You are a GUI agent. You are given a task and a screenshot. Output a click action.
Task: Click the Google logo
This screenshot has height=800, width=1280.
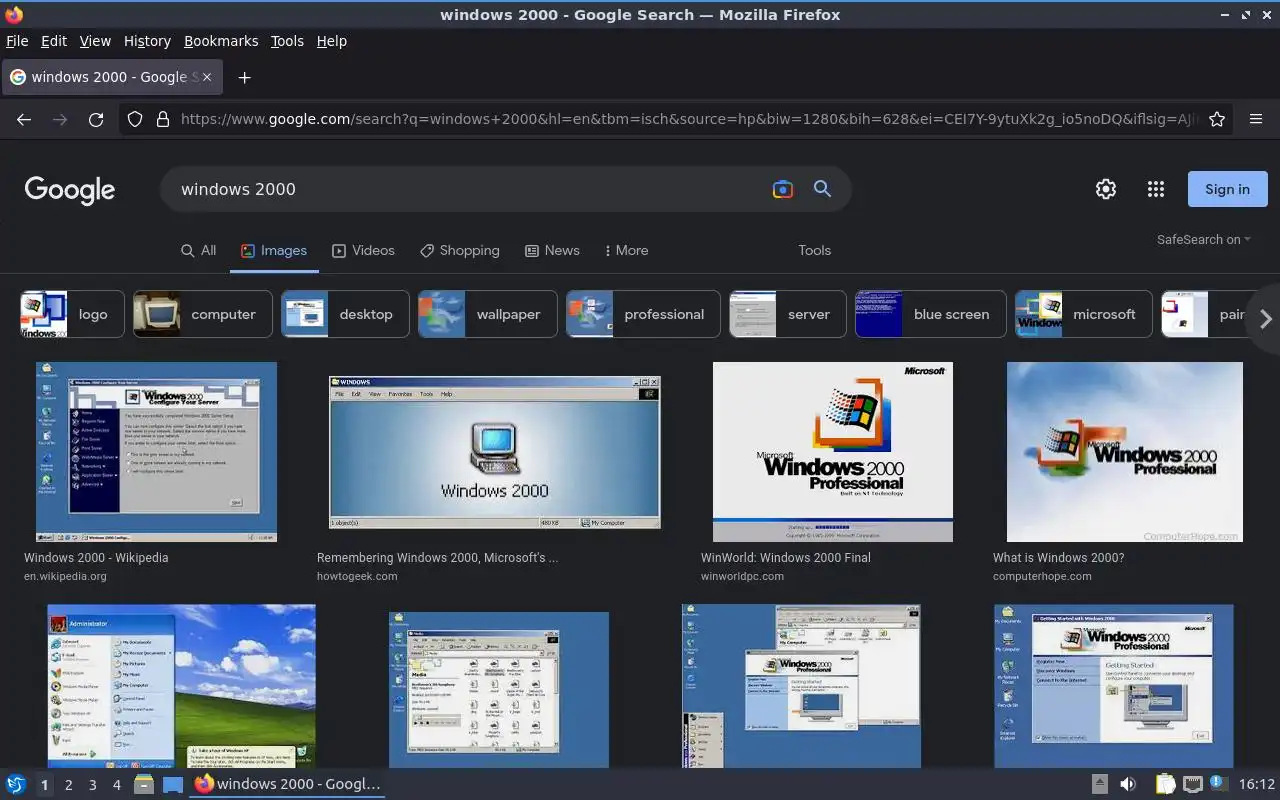pyautogui.click(x=70, y=190)
